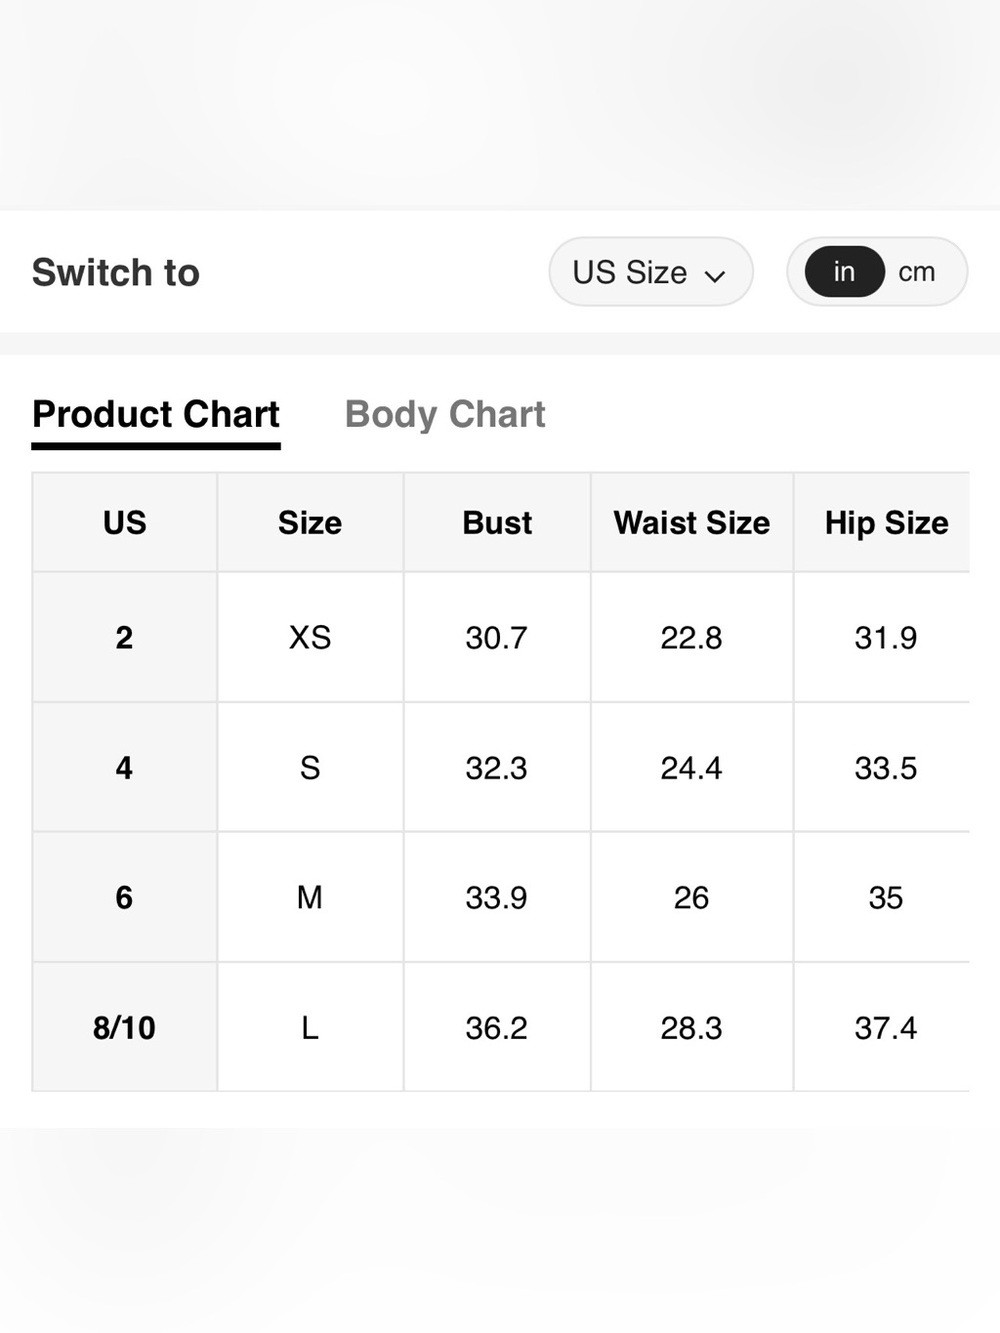Click the 36.2 bust measurement cell

(x=497, y=1027)
